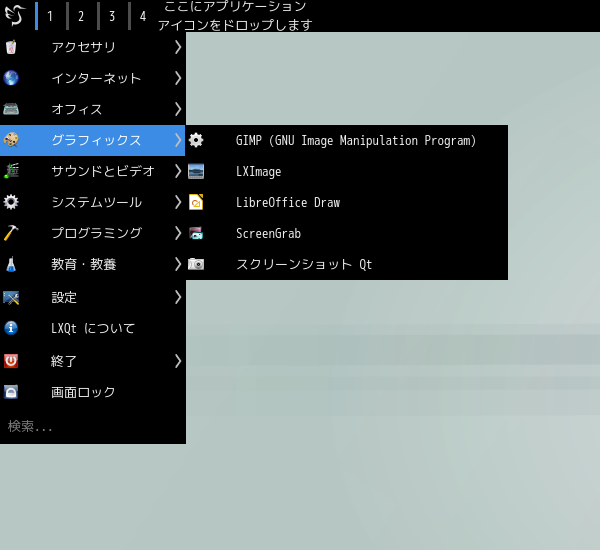Expand the サウンドとビデオ submenu arrow
This screenshot has height=550, width=600.
coord(178,171)
